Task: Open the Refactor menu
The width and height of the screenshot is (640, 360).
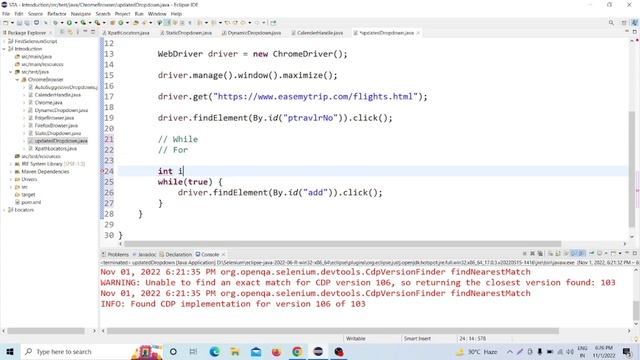Action: click(x=57, y=14)
